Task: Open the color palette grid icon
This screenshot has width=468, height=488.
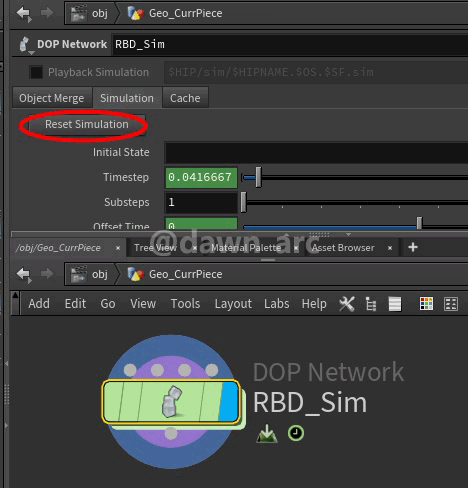Action: click(x=426, y=304)
